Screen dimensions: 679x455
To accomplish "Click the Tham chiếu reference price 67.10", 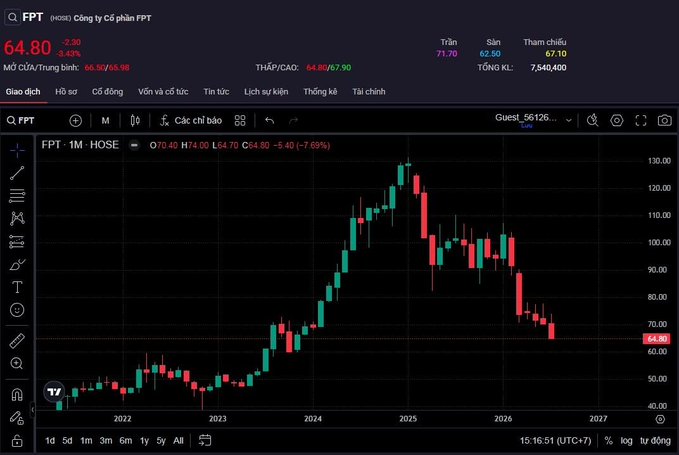I will click(556, 54).
